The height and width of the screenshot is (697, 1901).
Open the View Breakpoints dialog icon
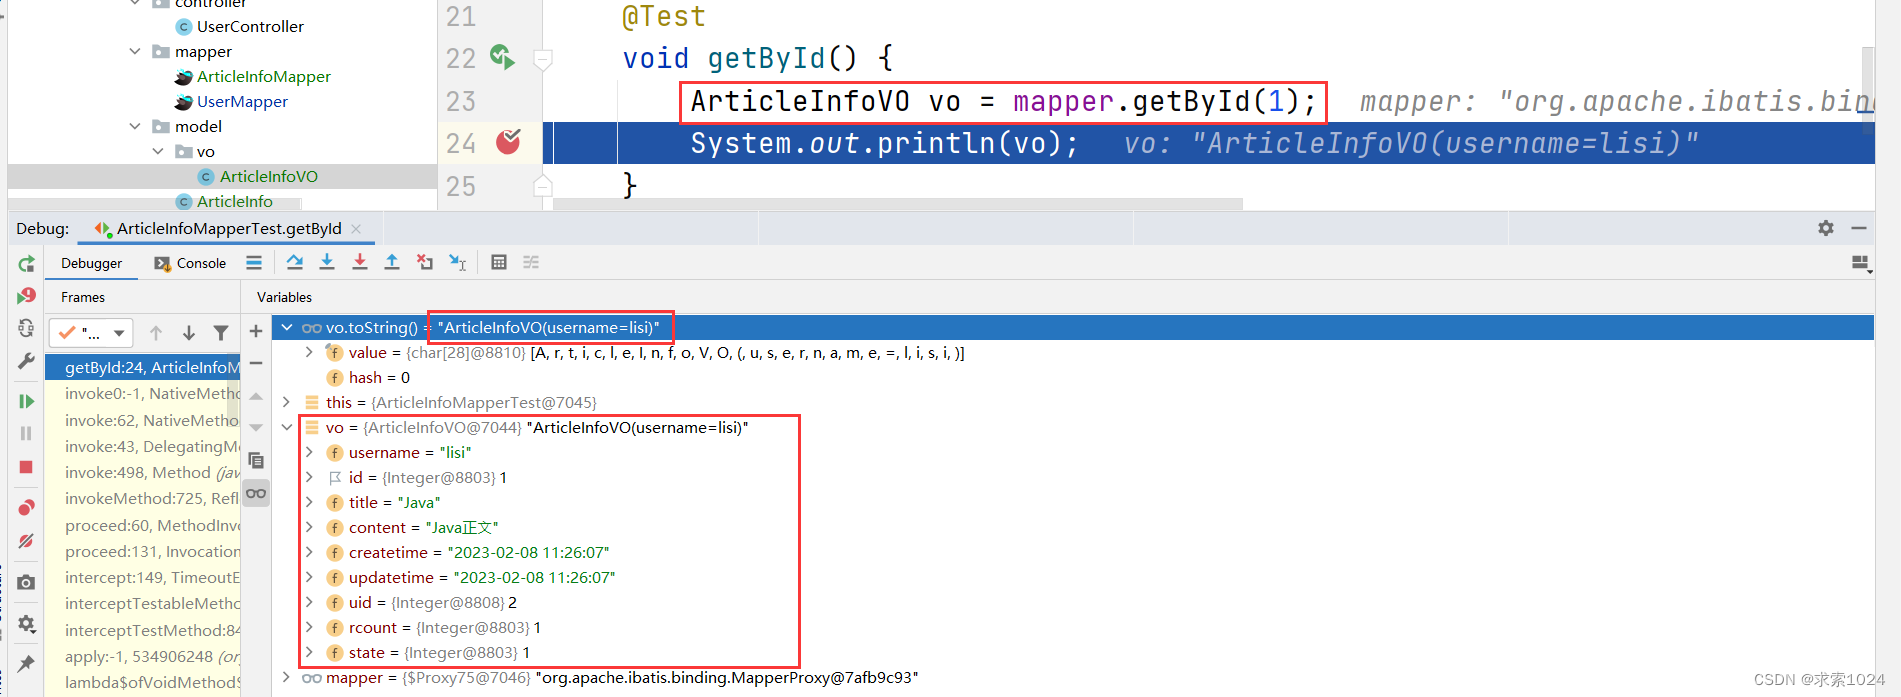[27, 508]
